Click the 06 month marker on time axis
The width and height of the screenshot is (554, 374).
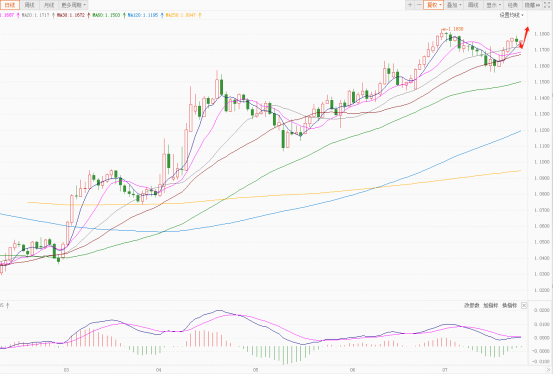click(x=352, y=370)
